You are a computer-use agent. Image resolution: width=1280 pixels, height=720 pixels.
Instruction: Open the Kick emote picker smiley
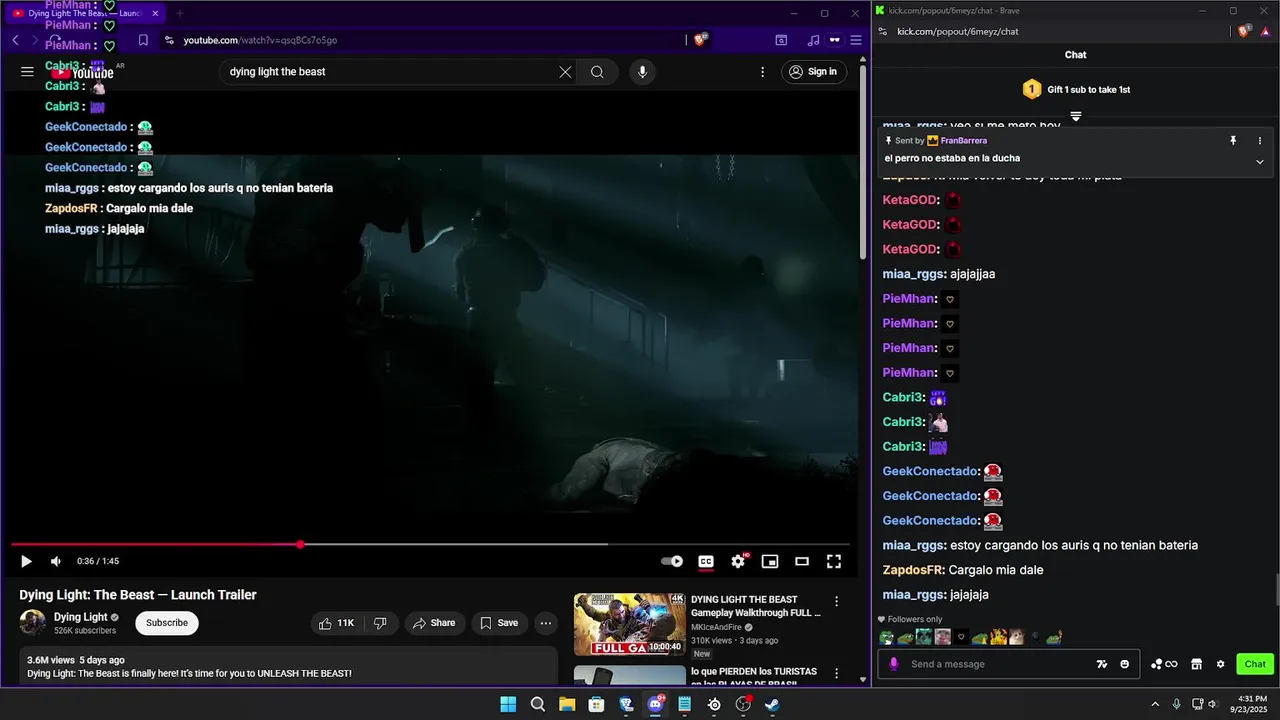[x=1124, y=664]
